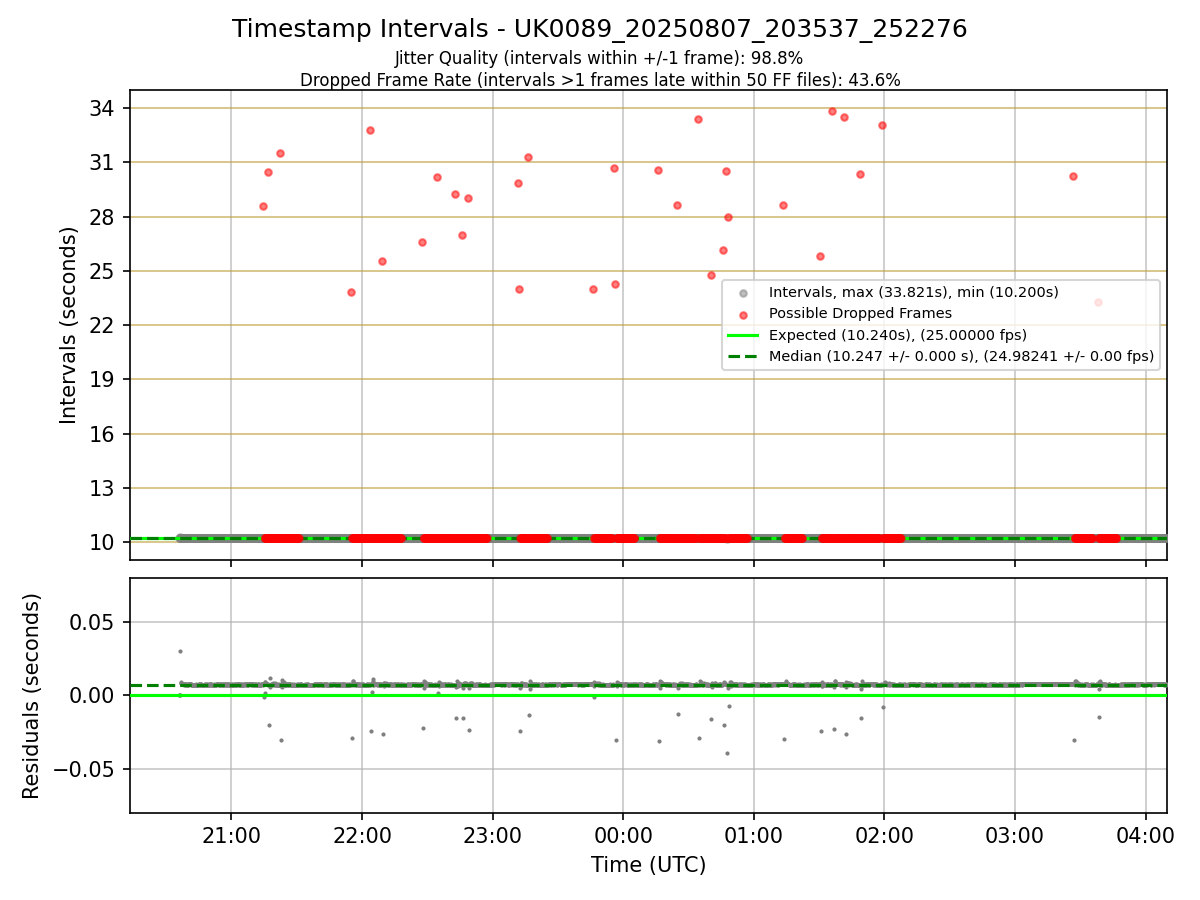Click the 10 tick on intervals axis
This screenshot has height=900, width=1200.
tap(104, 542)
